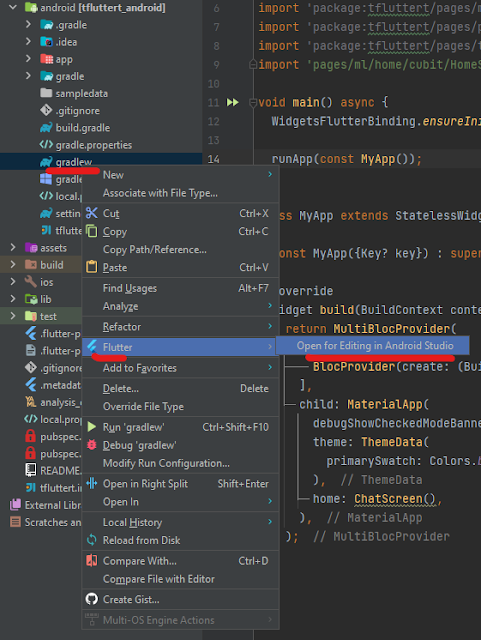Click the Cut scissors icon
Screen dimensions: 481x640
point(92,213)
